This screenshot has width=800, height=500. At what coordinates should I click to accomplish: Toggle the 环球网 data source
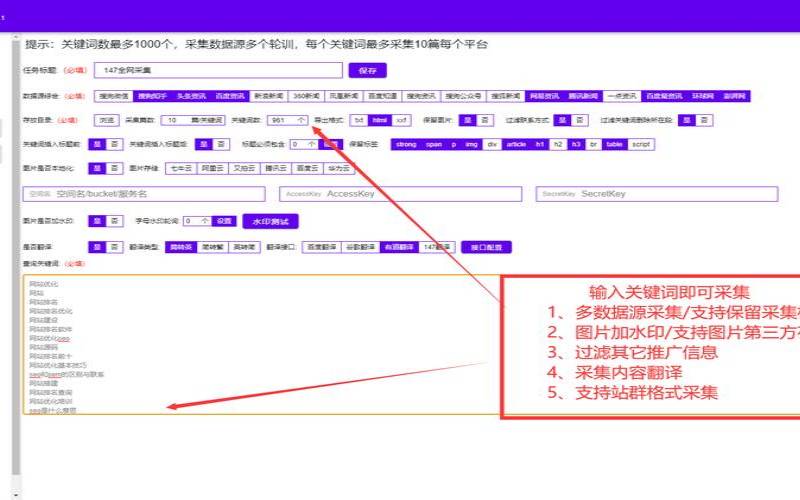coord(703,96)
